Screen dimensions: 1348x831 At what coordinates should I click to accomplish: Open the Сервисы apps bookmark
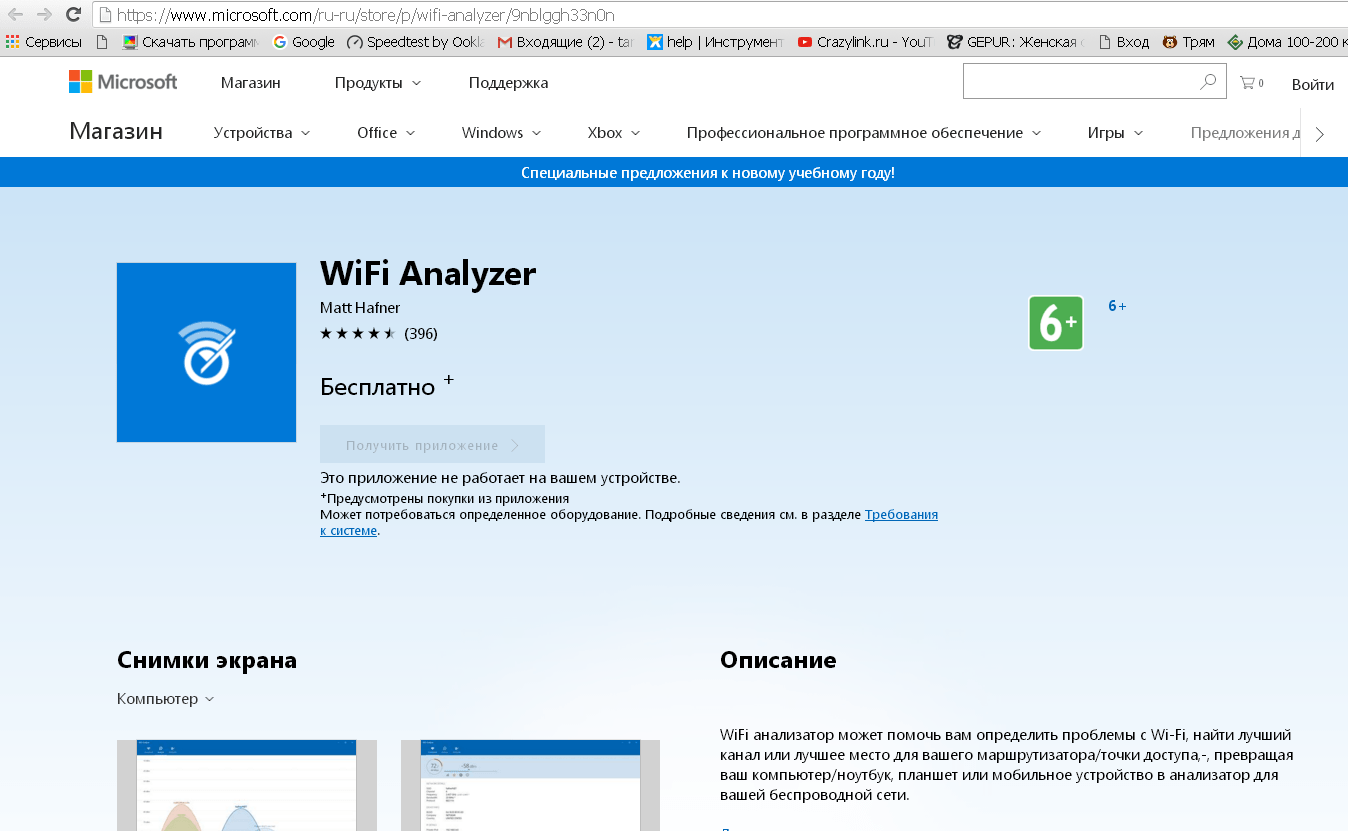pyautogui.click(x=43, y=42)
